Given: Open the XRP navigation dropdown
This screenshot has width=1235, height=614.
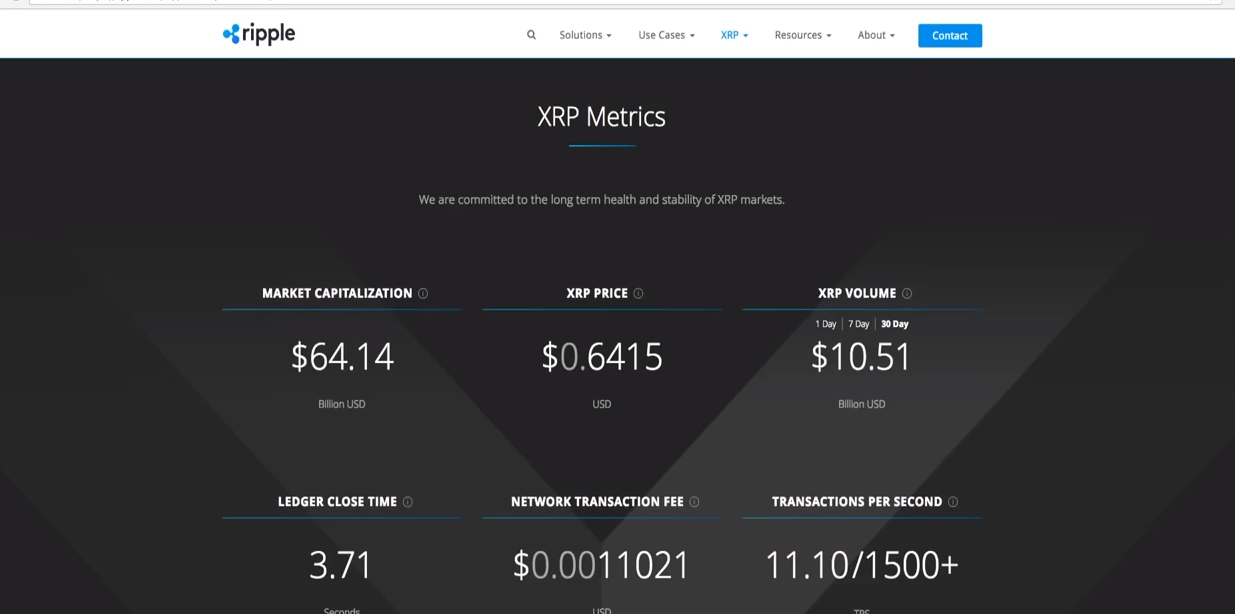Looking at the screenshot, I should pos(734,35).
